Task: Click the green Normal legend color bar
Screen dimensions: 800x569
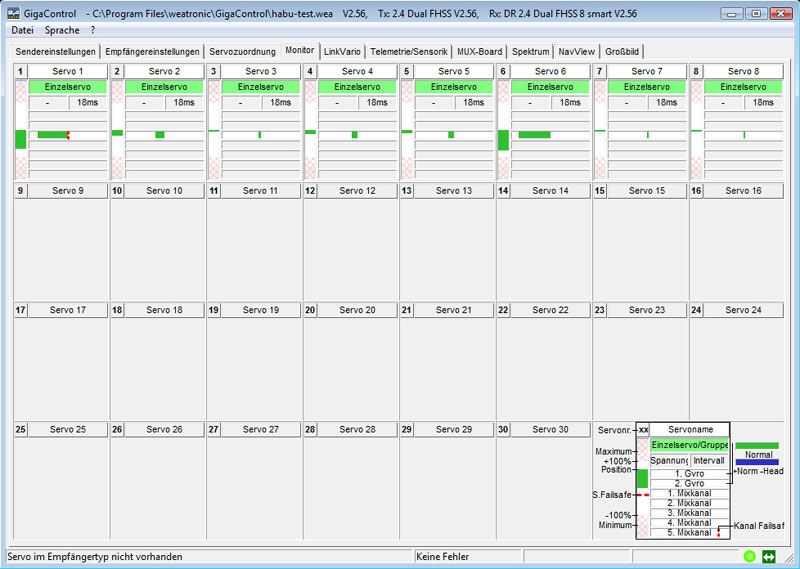Action: click(757, 446)
